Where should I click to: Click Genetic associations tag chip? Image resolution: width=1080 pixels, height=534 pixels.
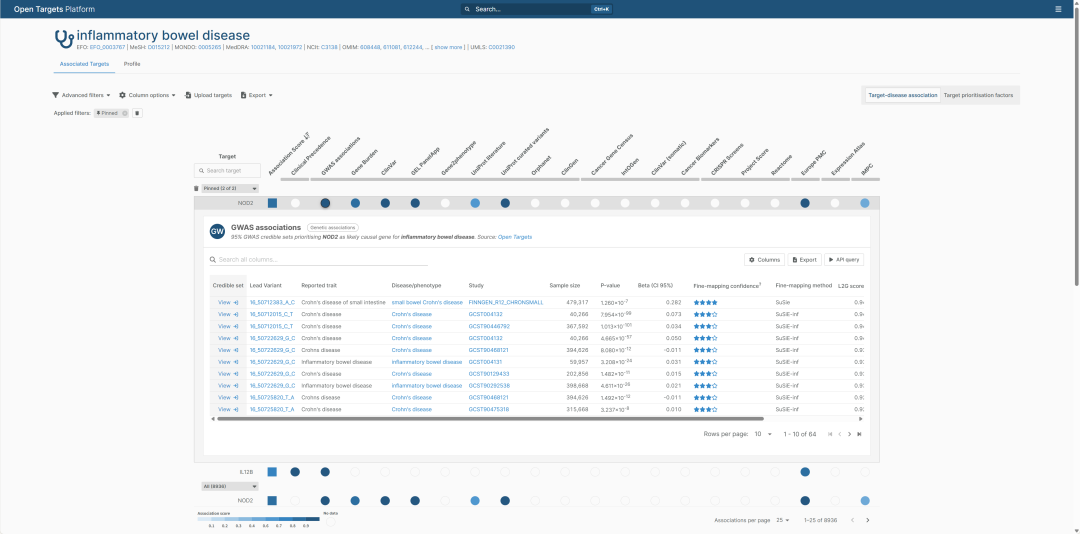pyautogui.click(x=333, y=227)
